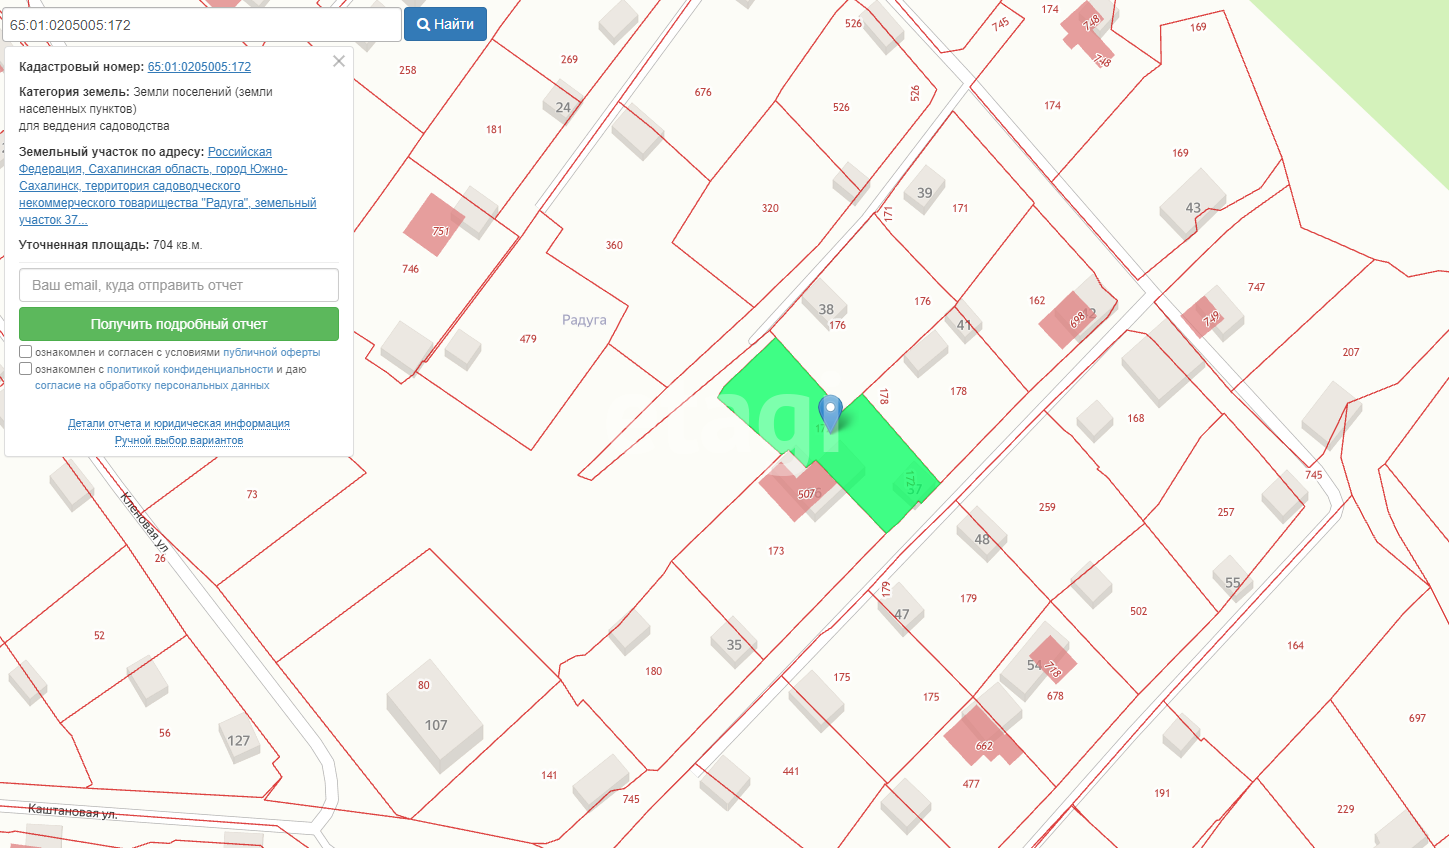
Task: Close the cadastral info panel
Action: click(x=339, y=61)
